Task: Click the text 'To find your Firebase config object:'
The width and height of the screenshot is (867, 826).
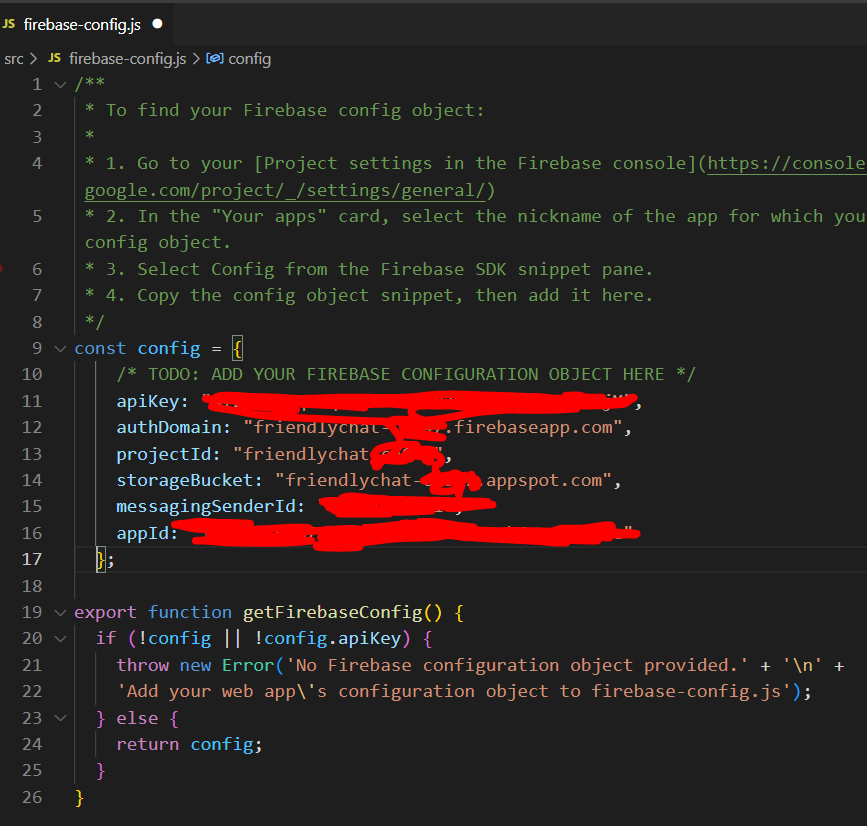Action: [295, 111]
